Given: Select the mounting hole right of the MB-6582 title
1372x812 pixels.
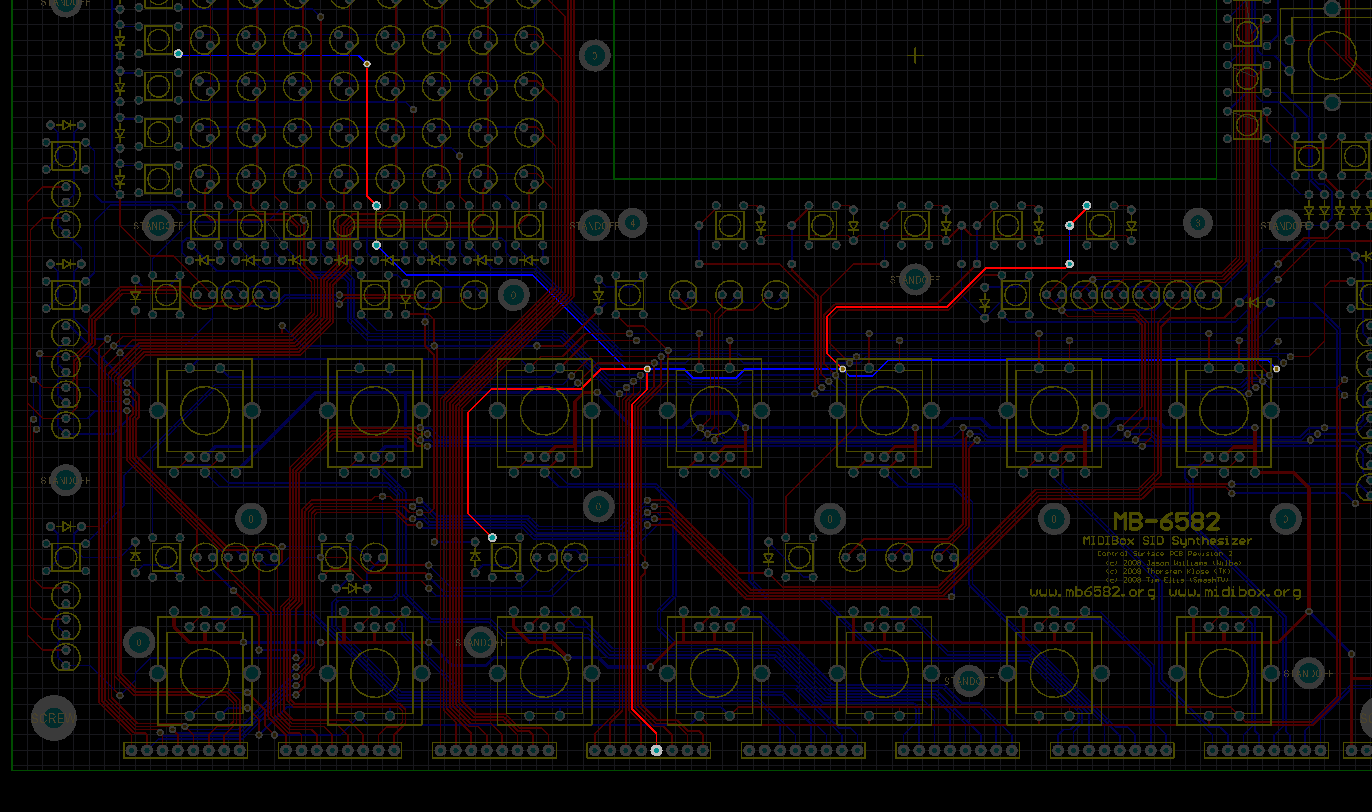Looking at the screenshot, I should click(x=1285, y=519).
